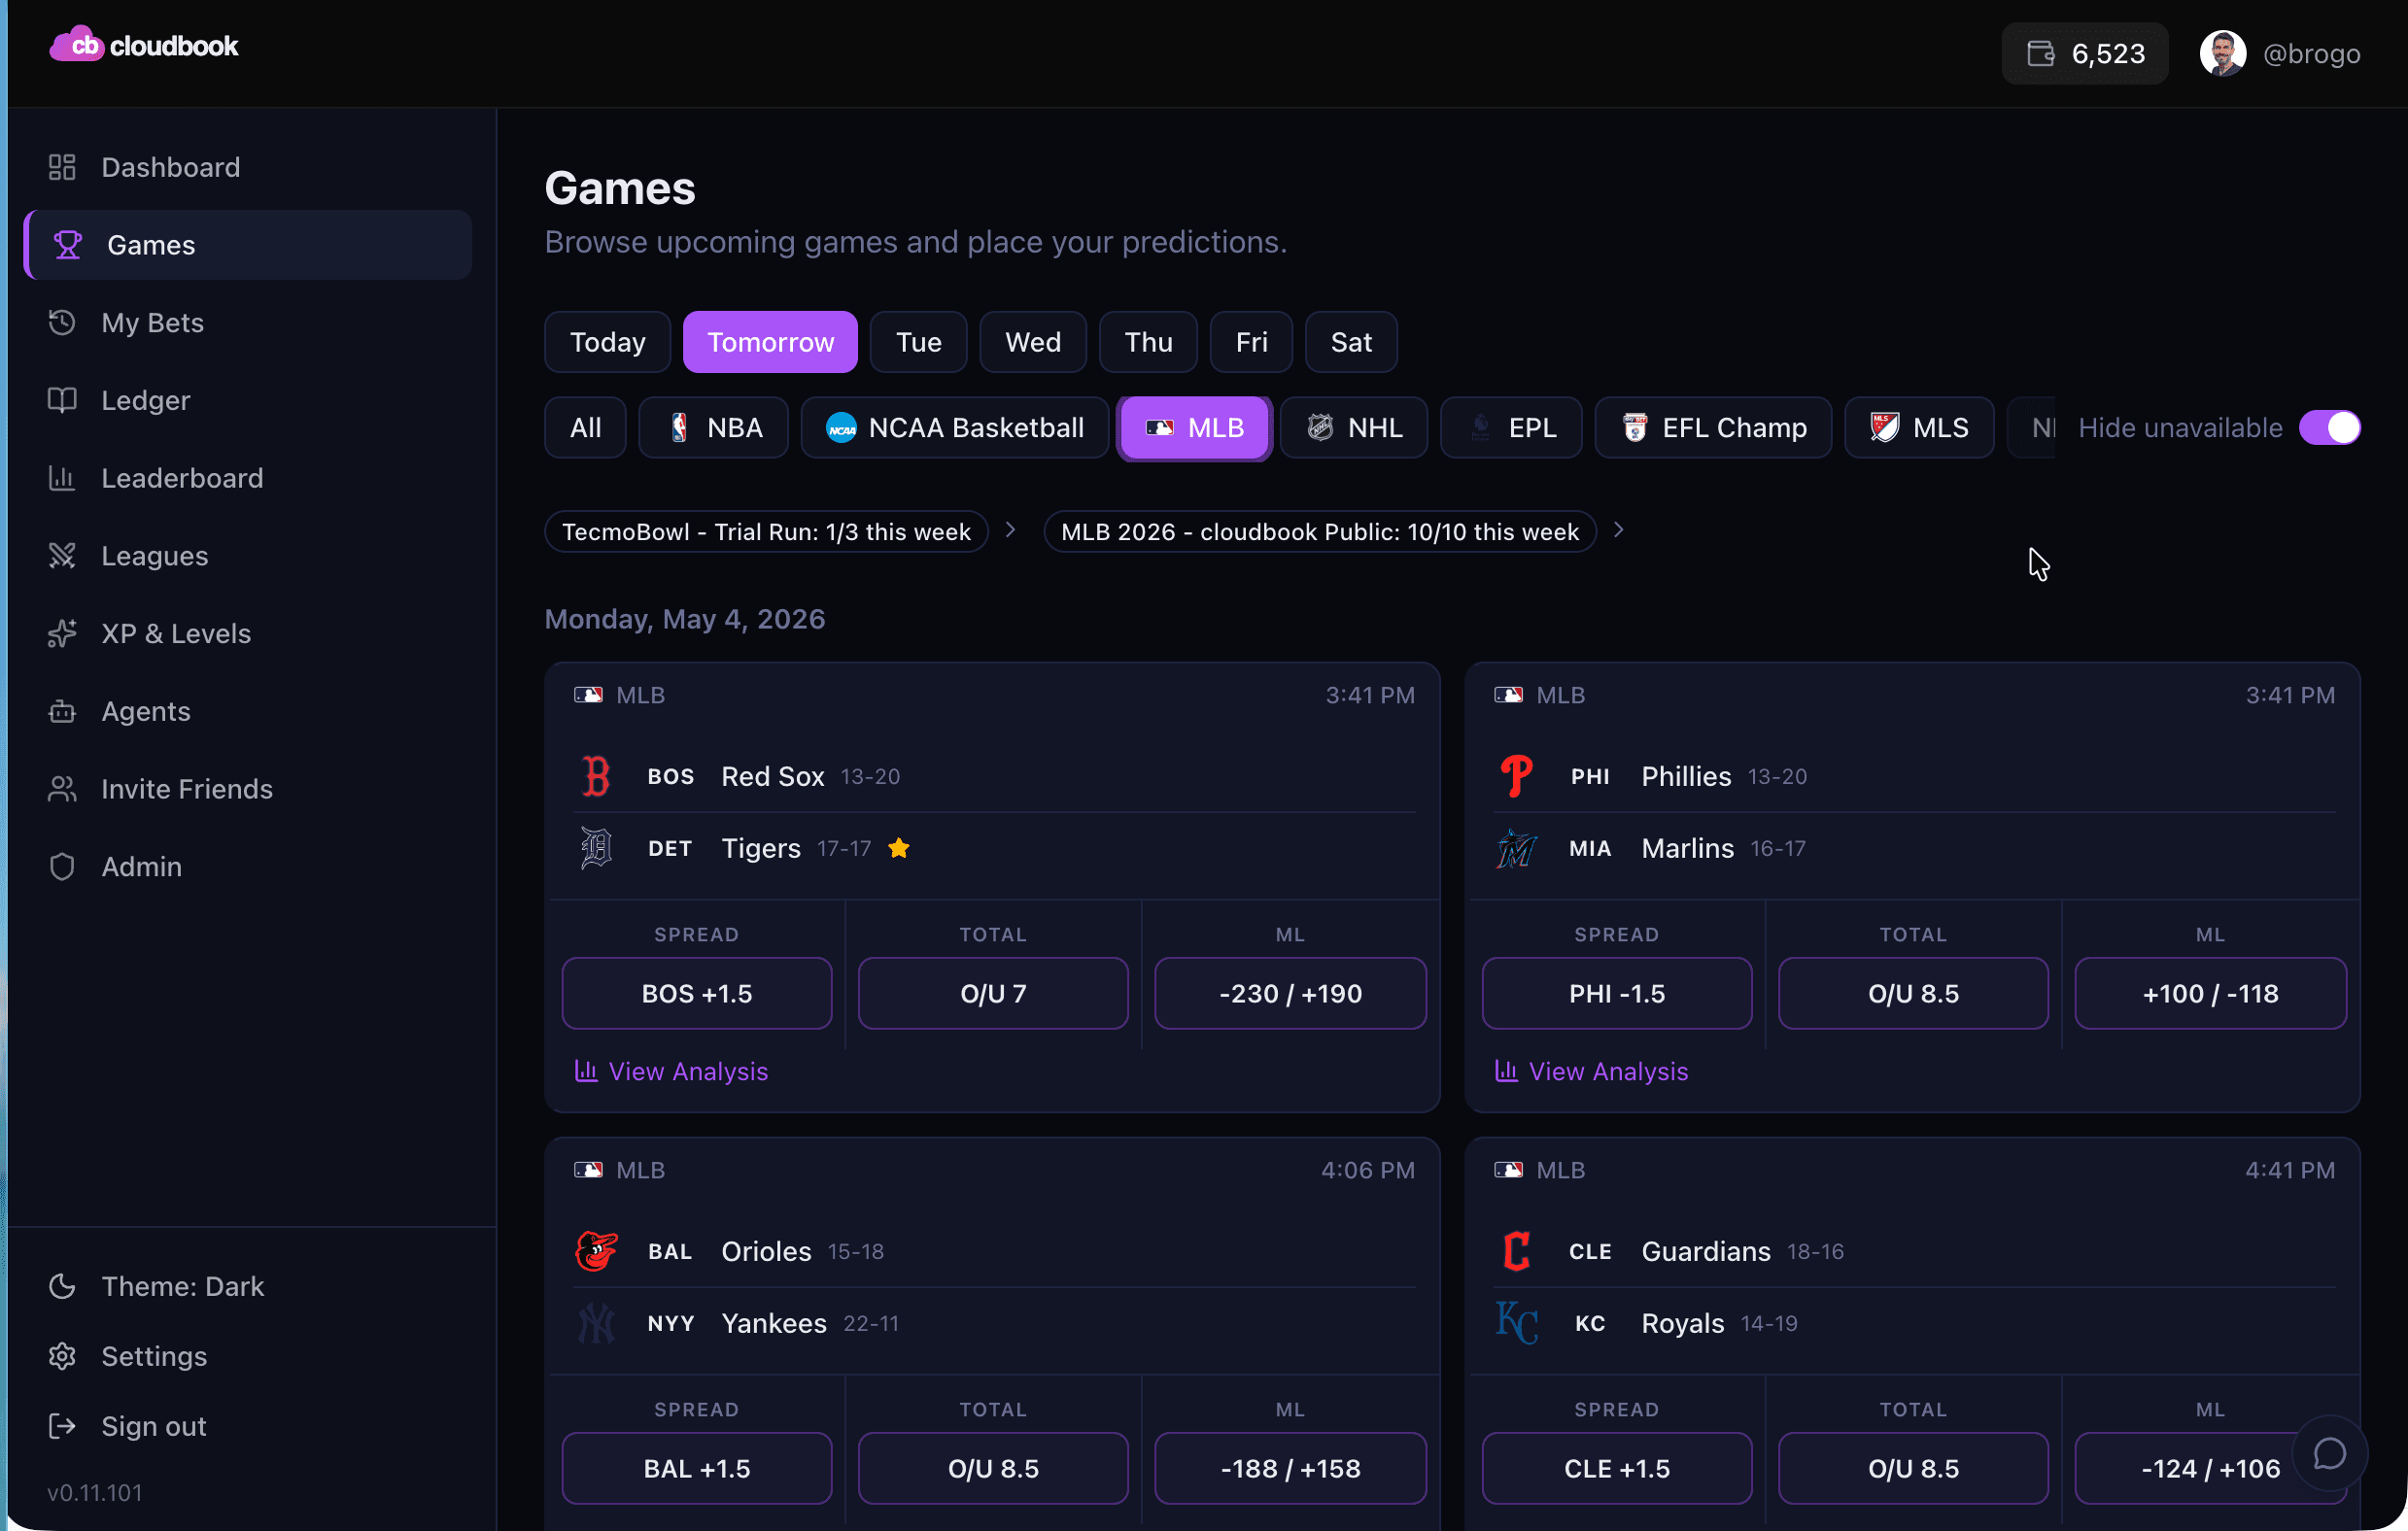The width and height of the screenshot is (2408, 1531).
Task: Pick -230 / +190 moneyline
Action: [1290, 993]
